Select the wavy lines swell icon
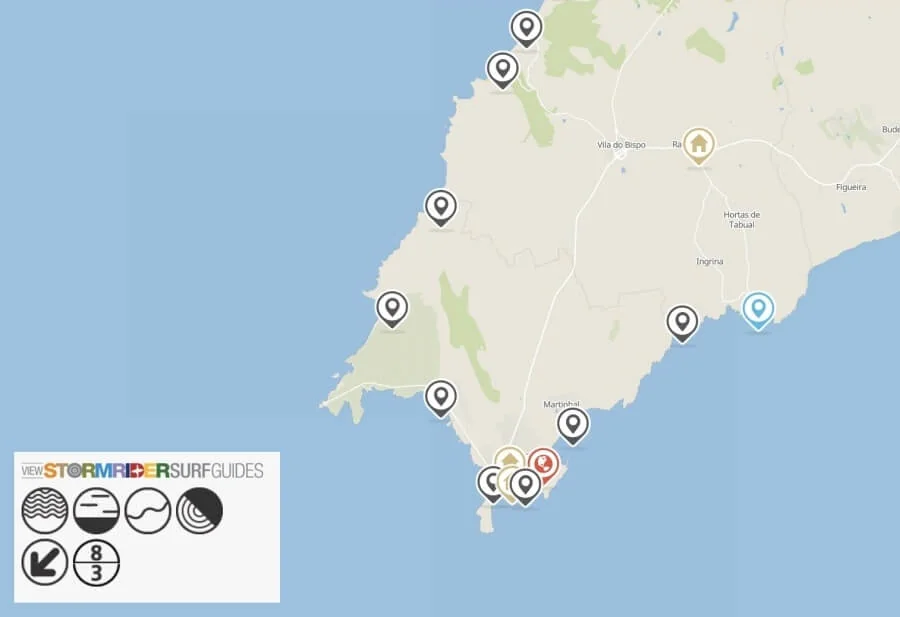The image size is (900, 617). 45,511
